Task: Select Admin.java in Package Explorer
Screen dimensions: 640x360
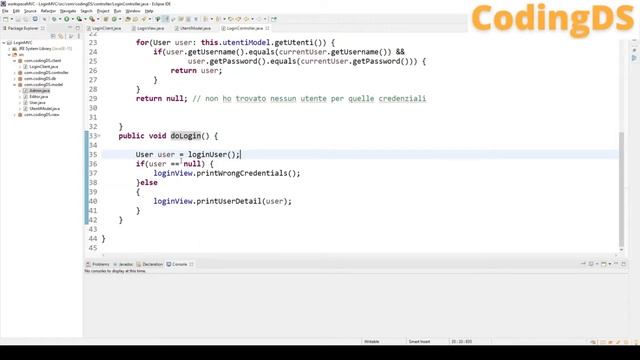Action: tap(39, 91)
